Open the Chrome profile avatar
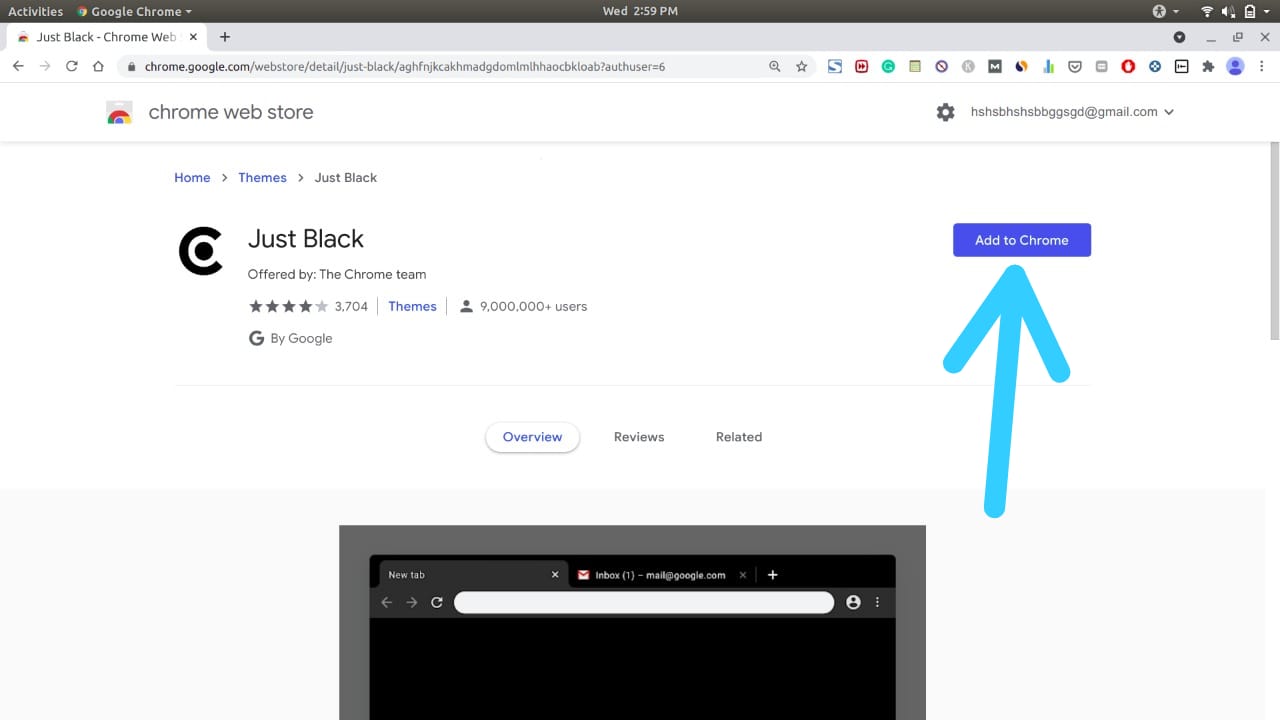 1235,66
